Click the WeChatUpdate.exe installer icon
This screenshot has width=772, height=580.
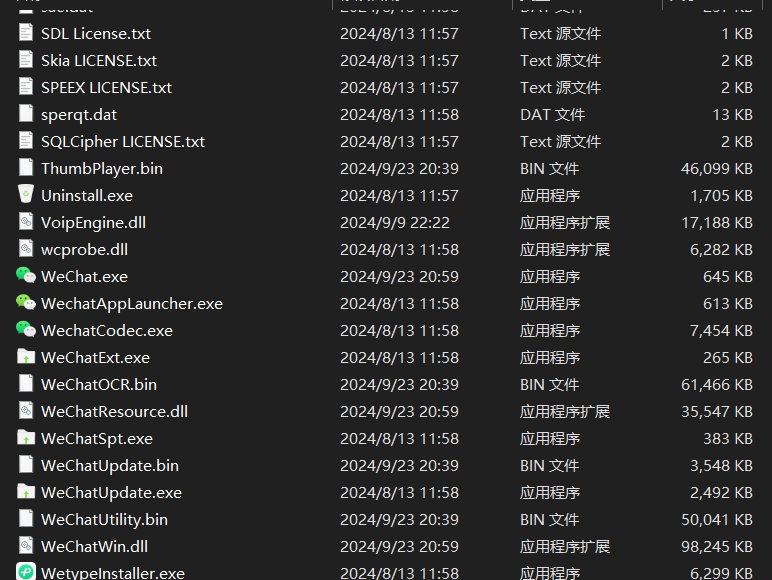(x=26, y=492)
